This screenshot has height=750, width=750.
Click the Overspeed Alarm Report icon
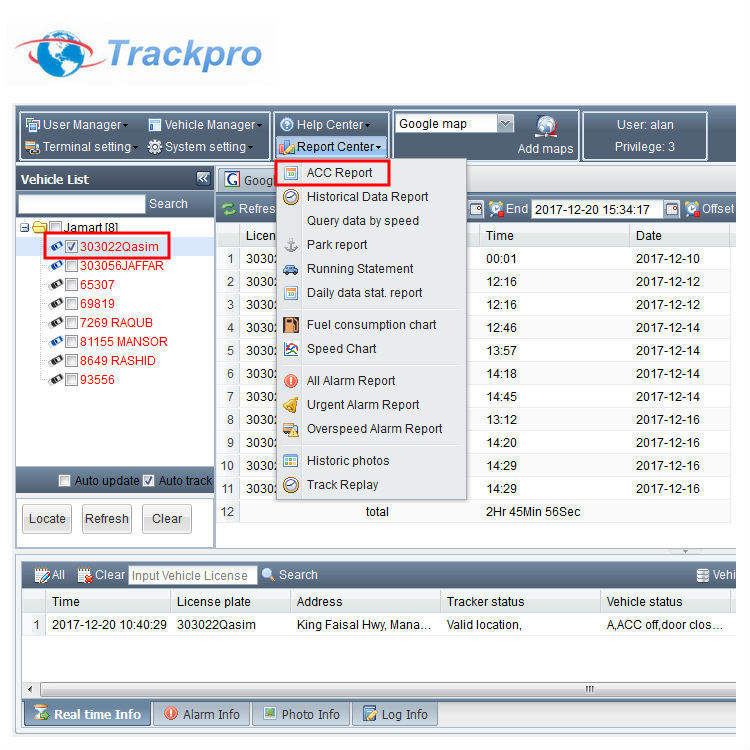pyautogui.click(x=291, y=429)
